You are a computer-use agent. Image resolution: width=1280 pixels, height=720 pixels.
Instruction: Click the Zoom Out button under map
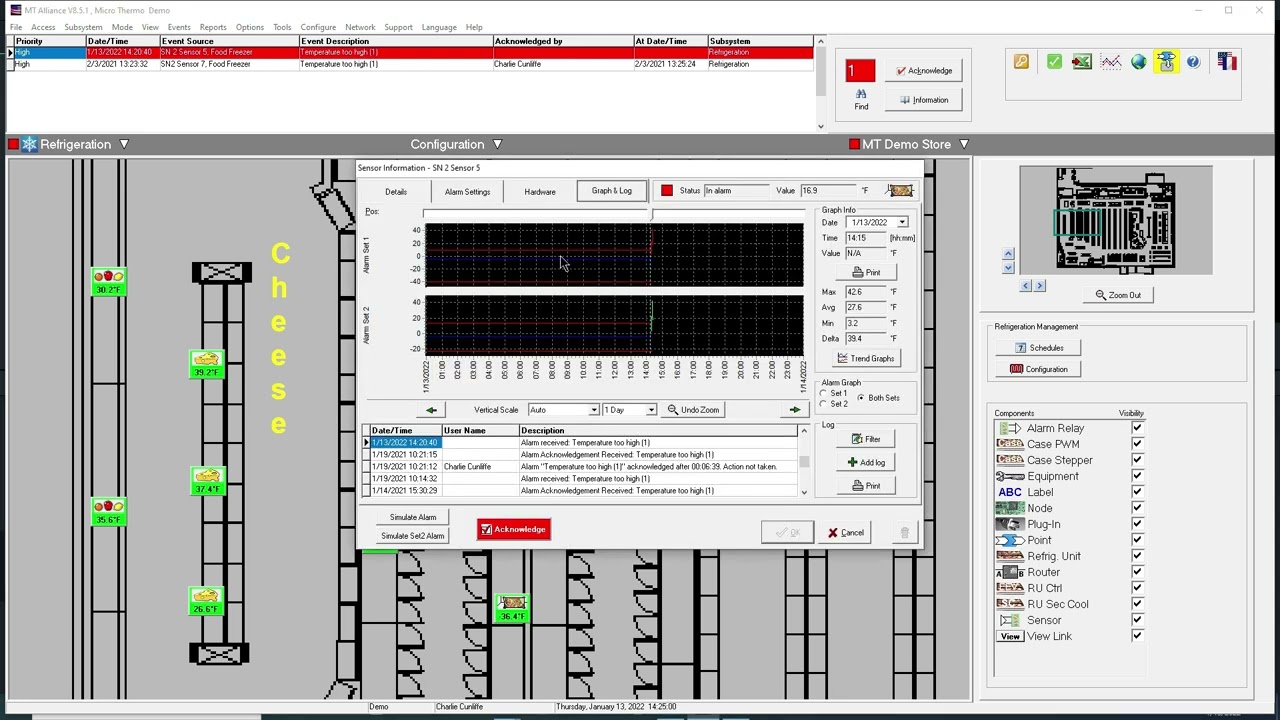[1117, 295]
